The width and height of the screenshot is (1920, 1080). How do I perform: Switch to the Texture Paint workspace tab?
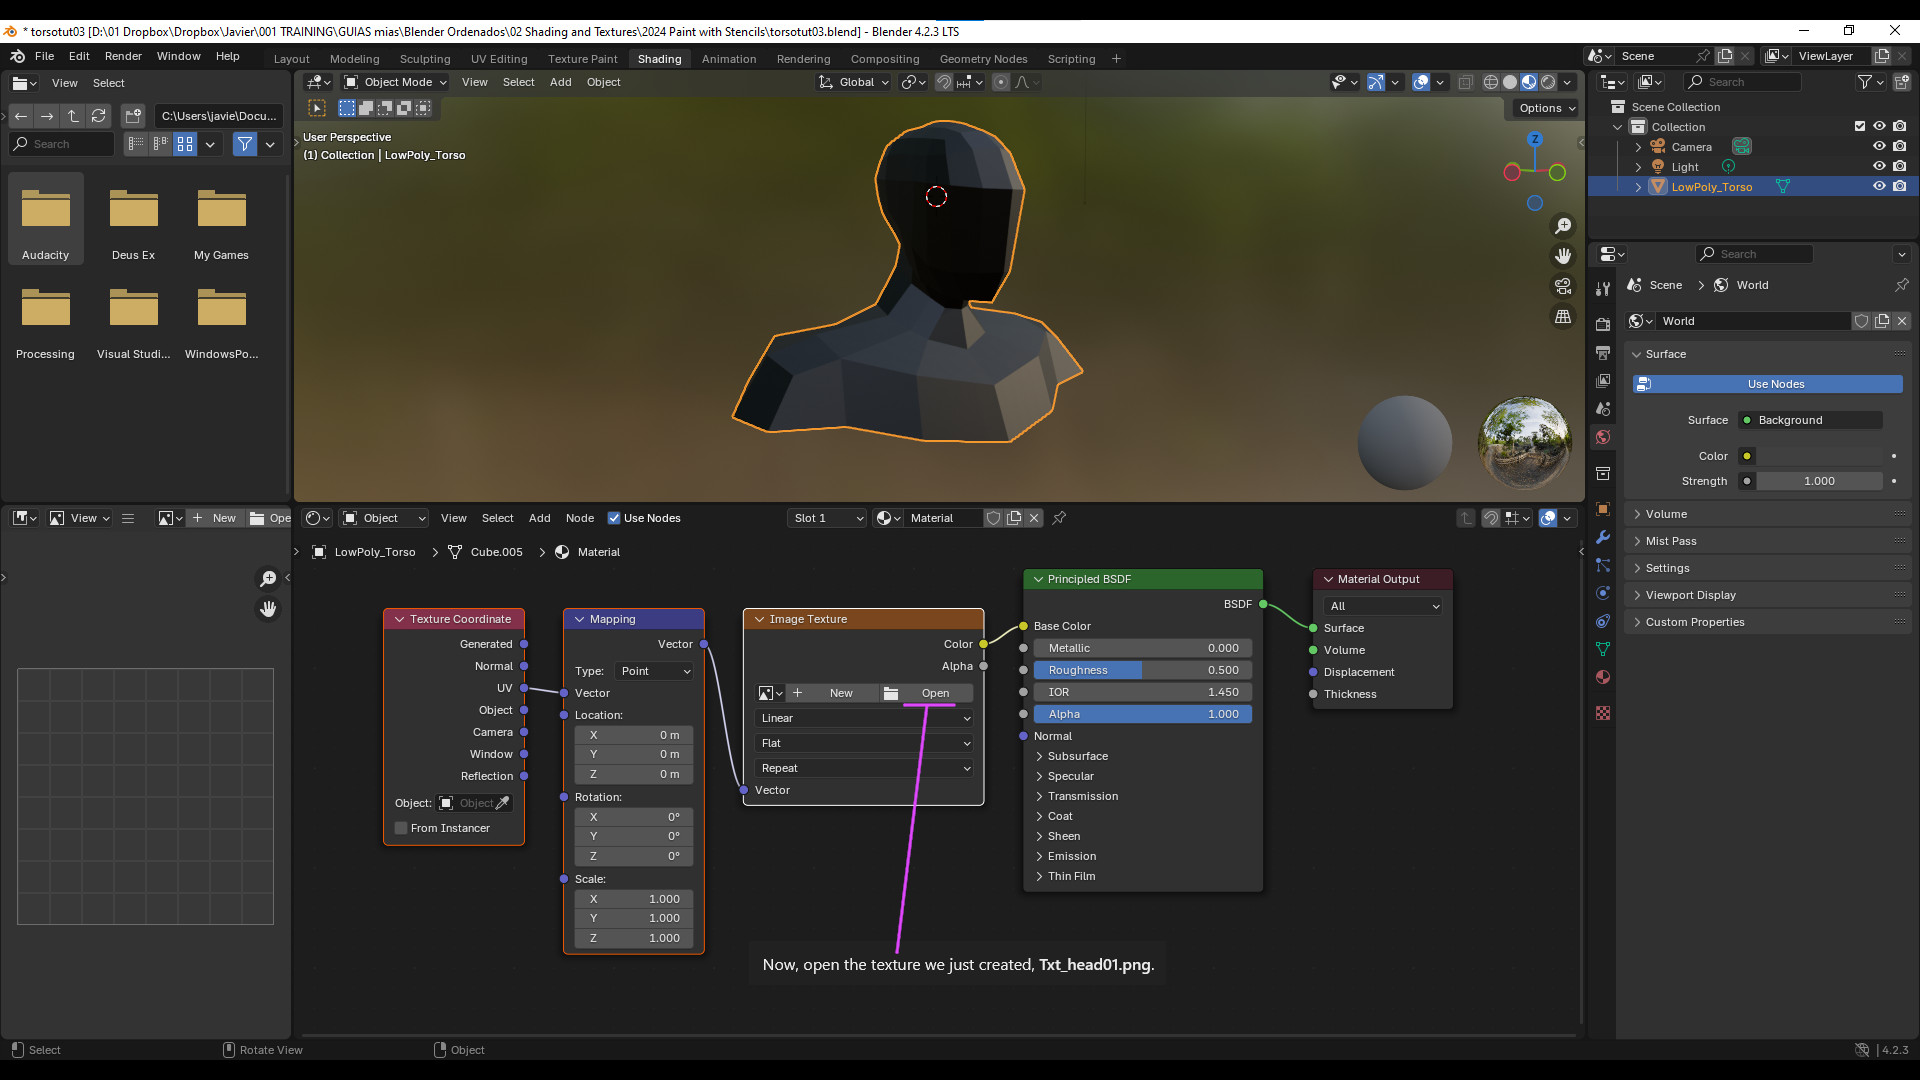tap(582, 59)
